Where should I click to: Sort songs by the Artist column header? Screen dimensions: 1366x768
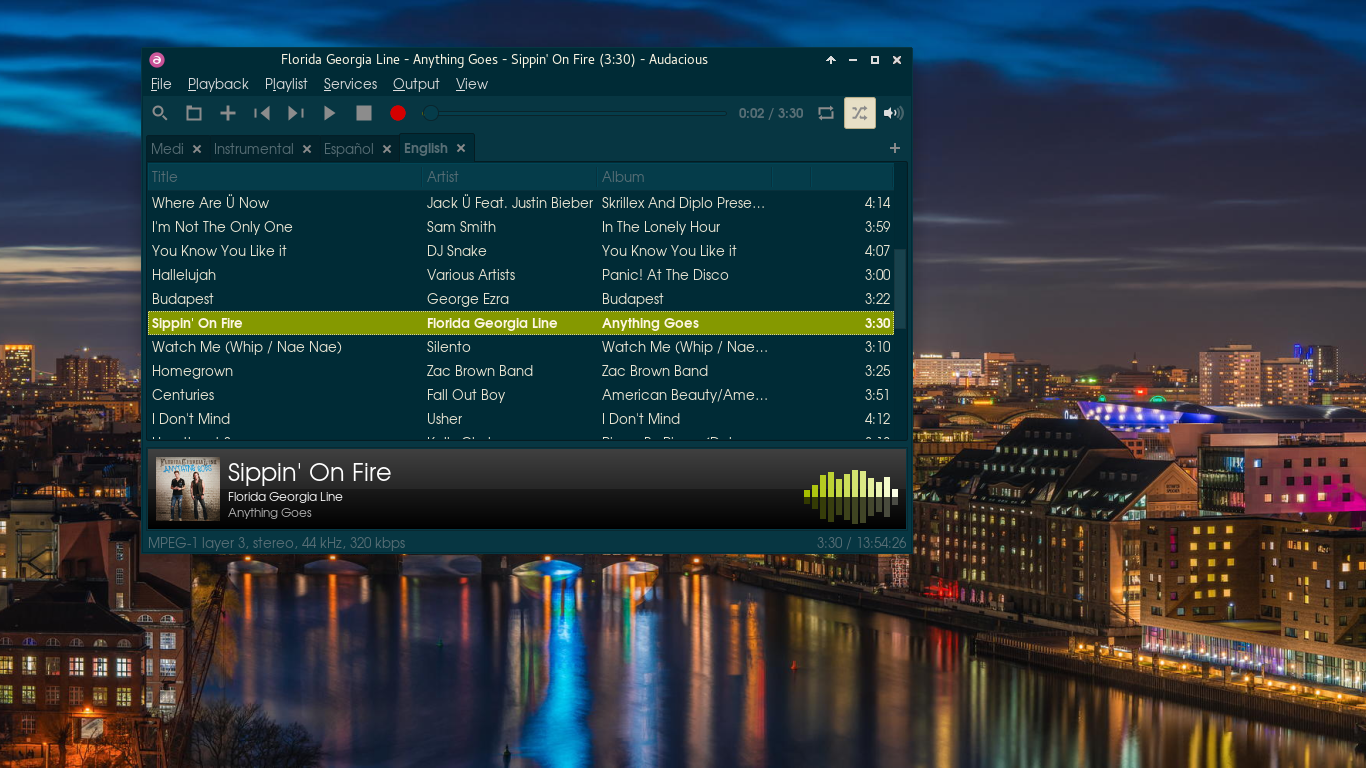(x=442, y=177)
